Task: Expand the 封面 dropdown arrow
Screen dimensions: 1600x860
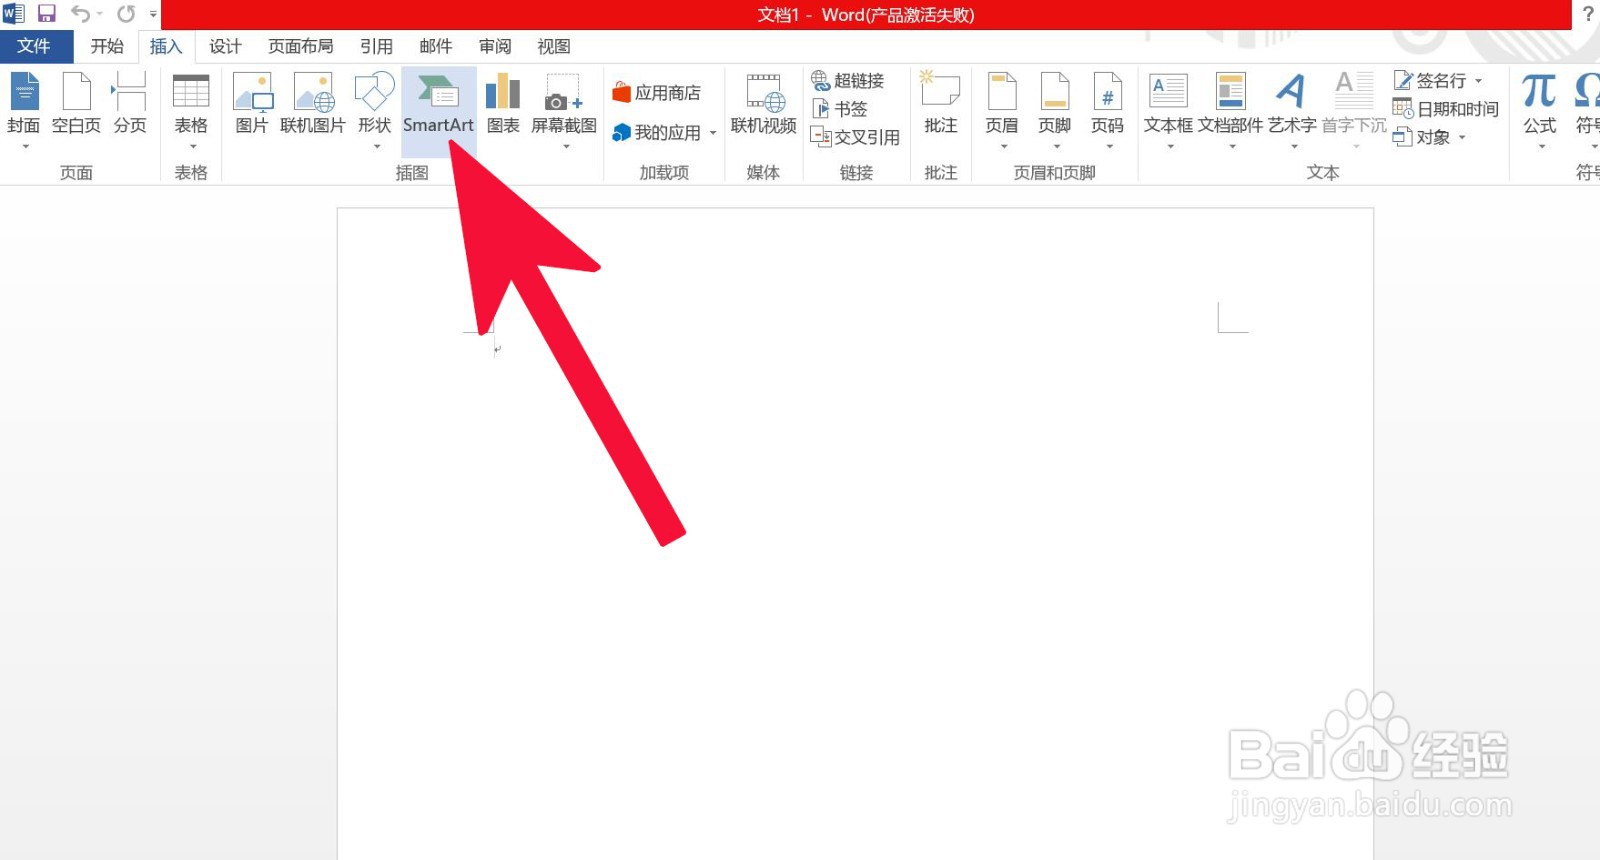Action: pos(25,147)
